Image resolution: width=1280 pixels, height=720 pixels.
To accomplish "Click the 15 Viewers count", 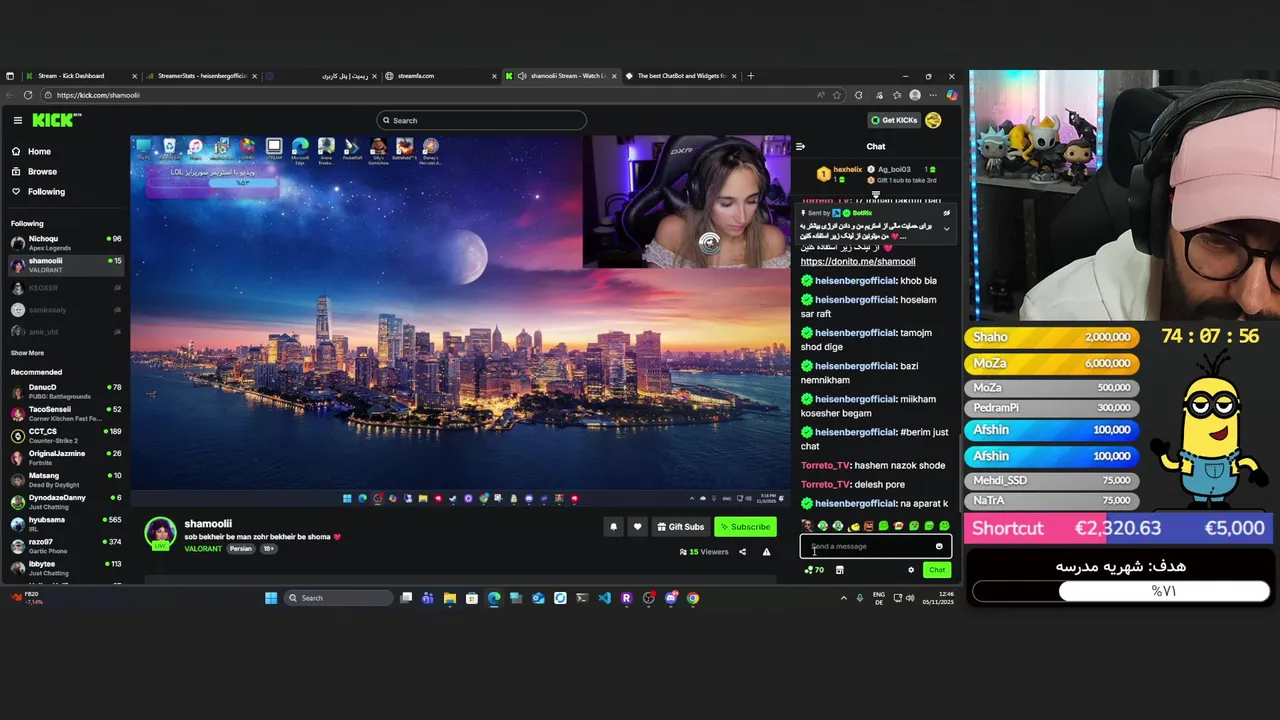I will 704,552.
